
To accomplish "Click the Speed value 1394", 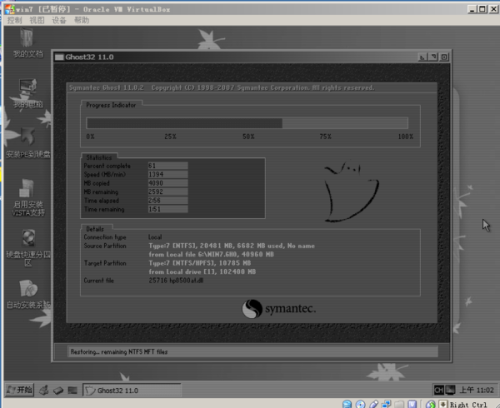I will point(168,174).
